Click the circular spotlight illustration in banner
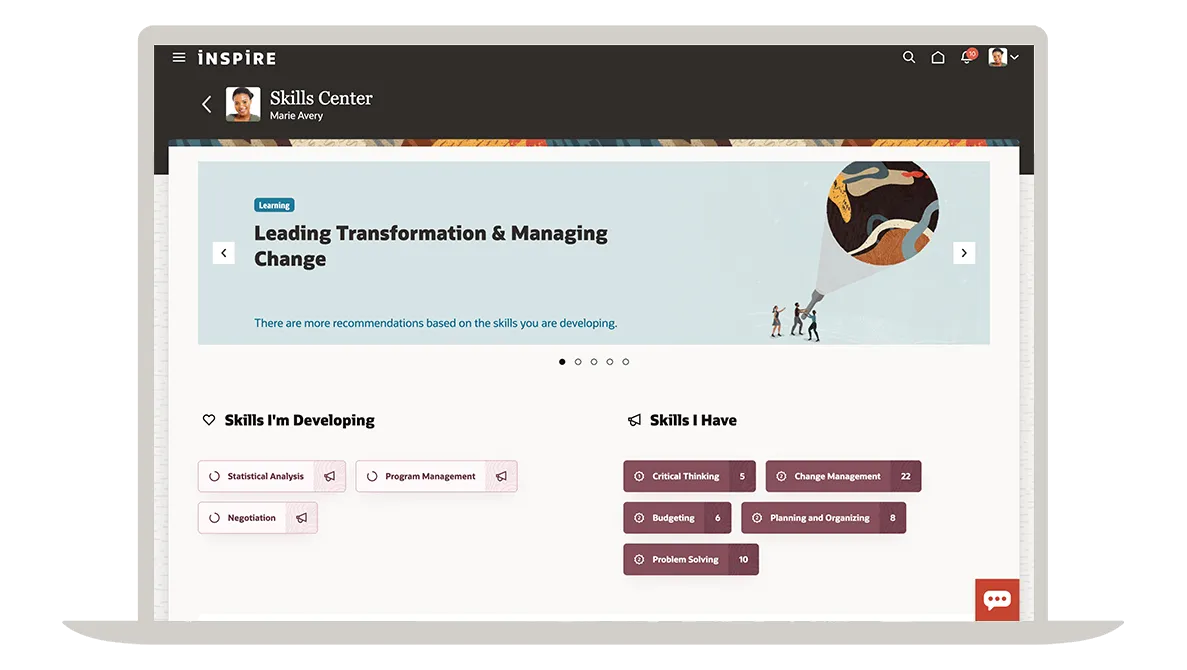The height and width of the screenshot is (670, 1187). tap(883, 213)
